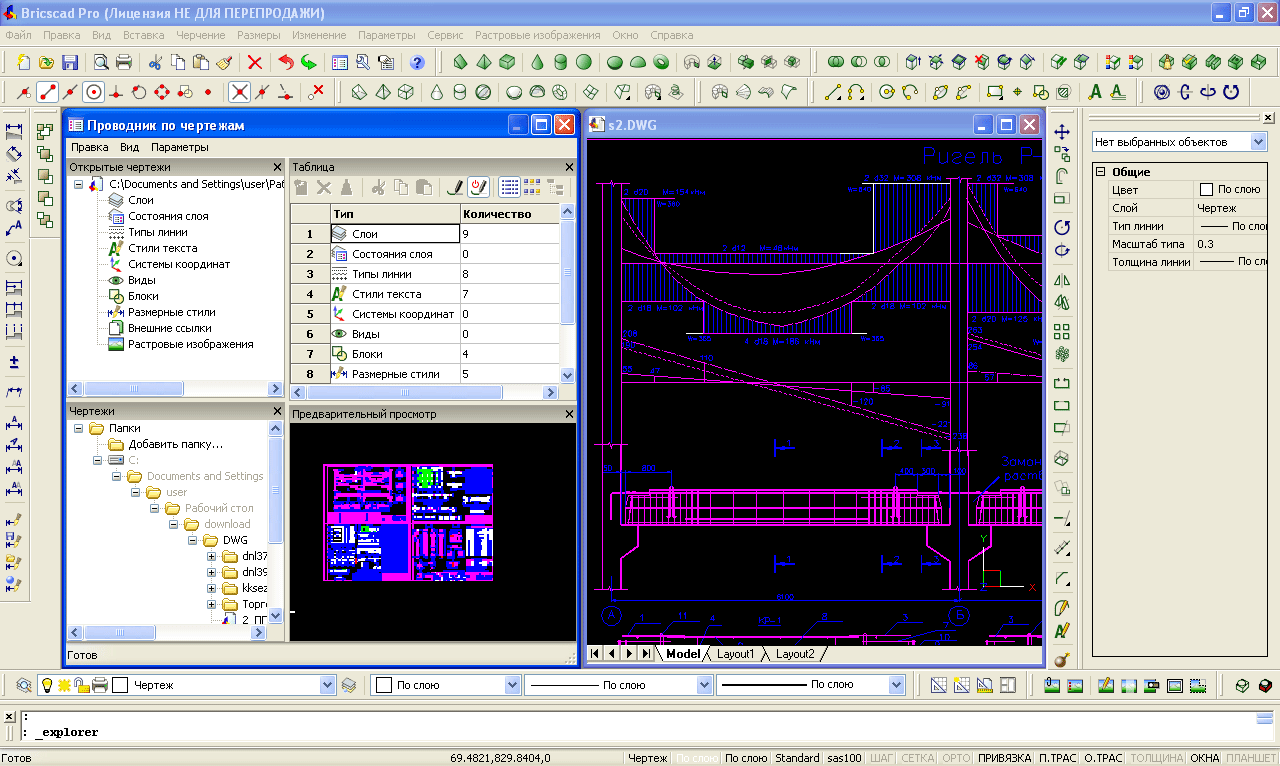Image resolution: width=1280 pixels, height=766 pixels.
Task: Collapse the Папки tree node
Action: tap(78, 428)
